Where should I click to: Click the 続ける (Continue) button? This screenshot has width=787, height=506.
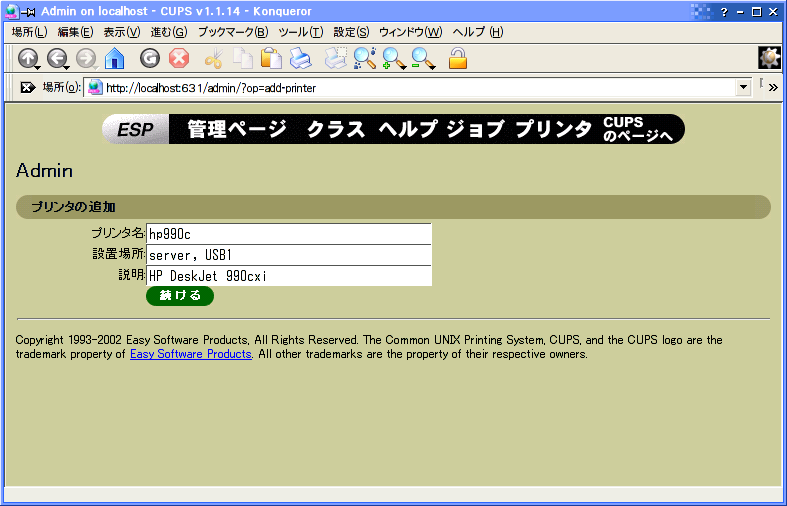[x=180, y=296]
